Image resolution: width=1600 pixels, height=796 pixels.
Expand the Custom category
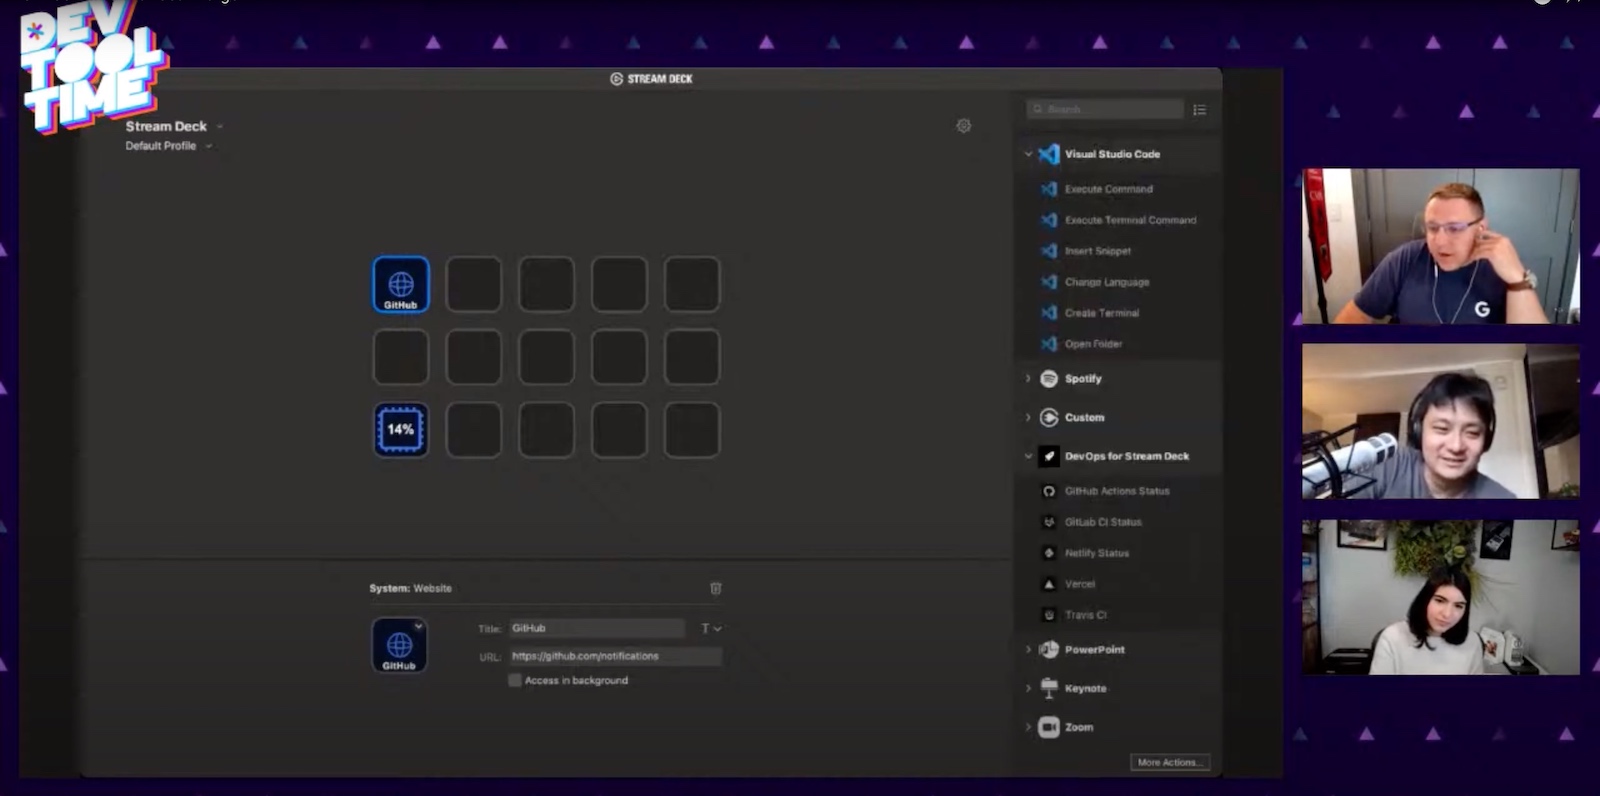(x=1028, y=417)
